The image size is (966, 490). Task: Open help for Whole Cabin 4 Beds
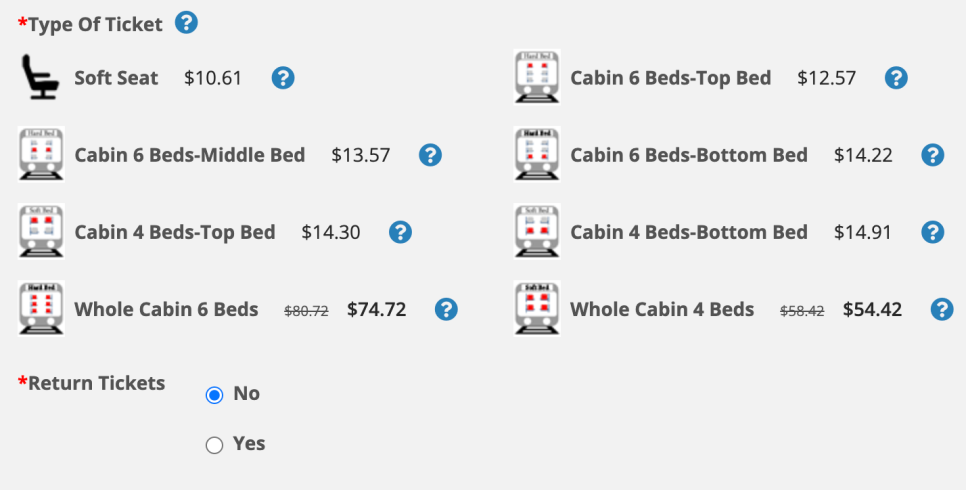[x=942, y=309]
